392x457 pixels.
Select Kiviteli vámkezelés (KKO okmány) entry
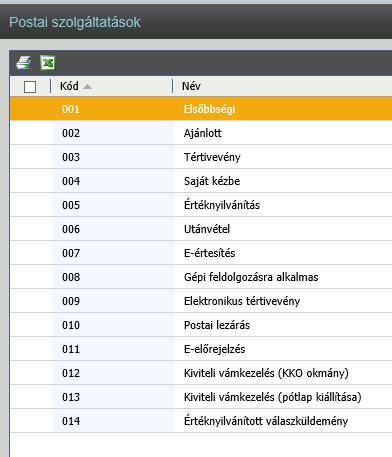tap(266, 373)
